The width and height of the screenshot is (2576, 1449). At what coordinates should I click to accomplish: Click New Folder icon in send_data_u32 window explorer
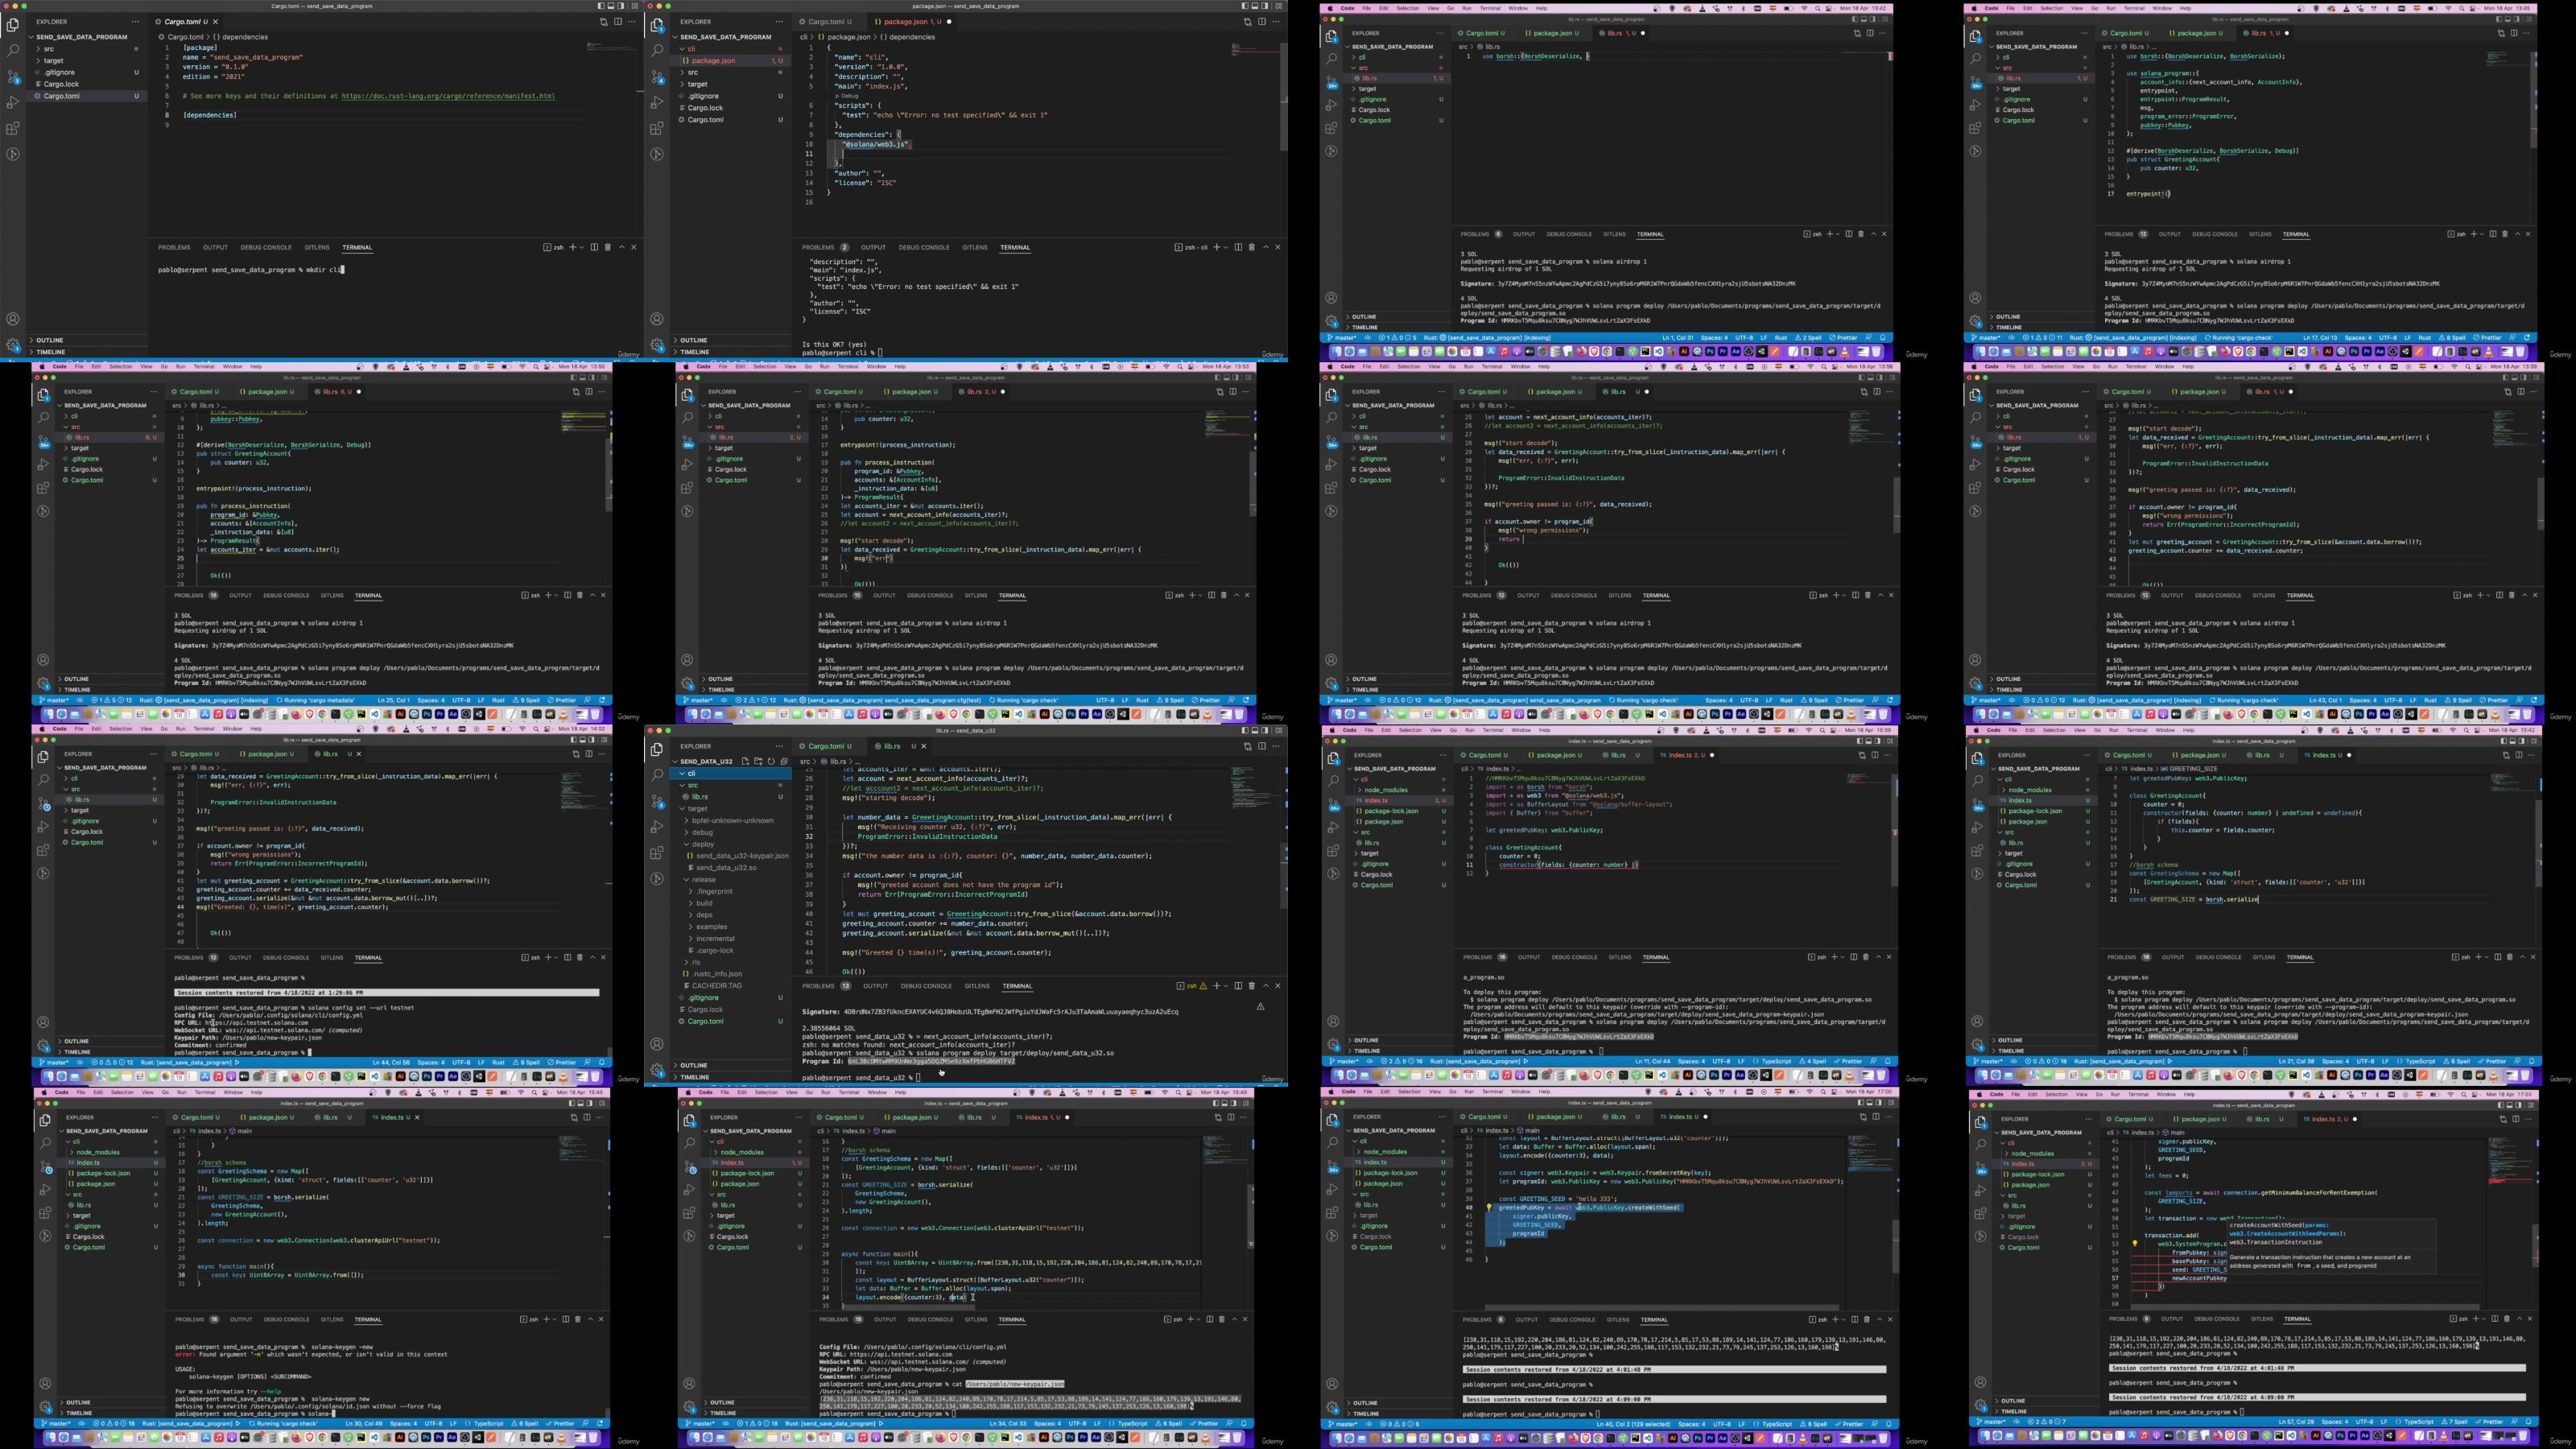(x=758, y=762)
